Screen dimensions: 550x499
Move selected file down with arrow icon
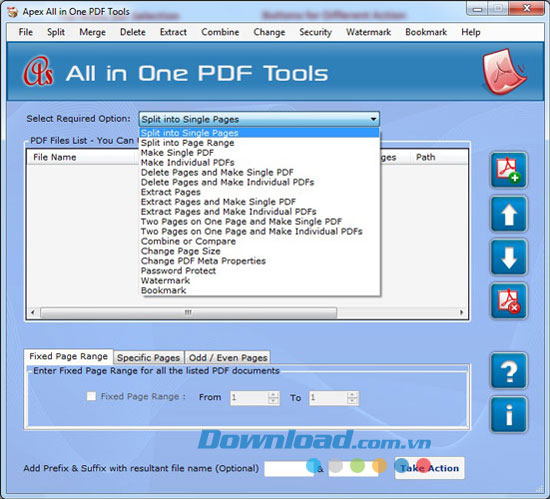[508, 257]
